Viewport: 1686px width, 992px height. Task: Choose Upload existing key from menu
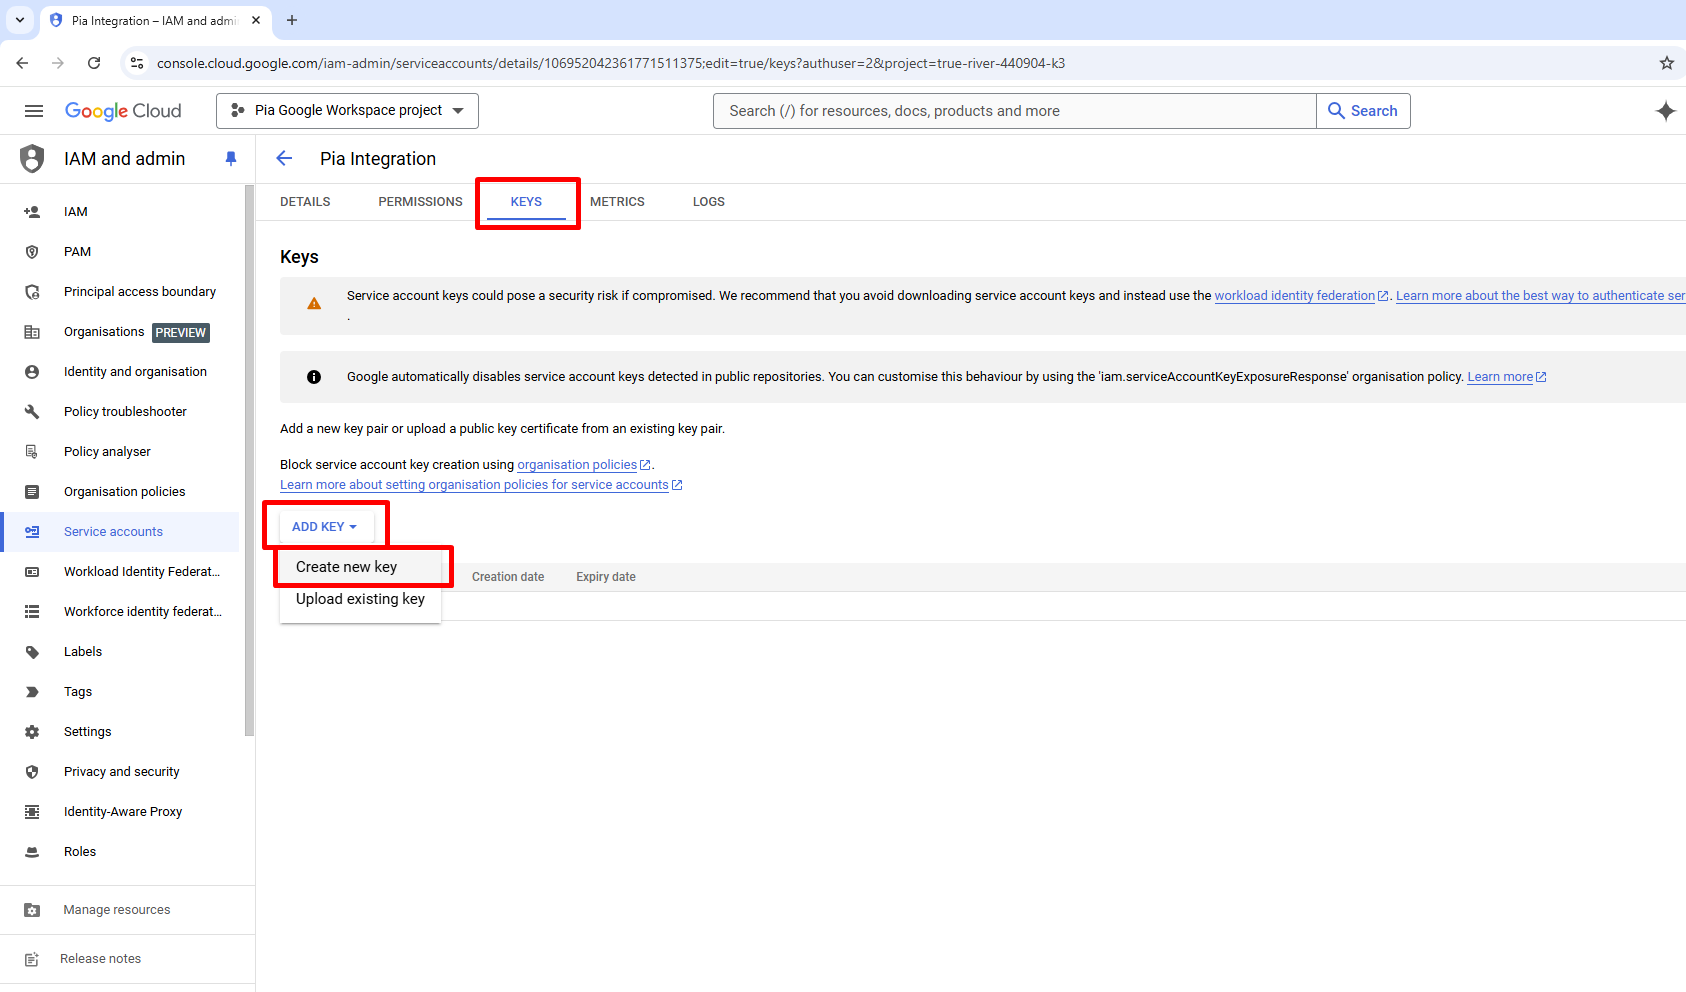360,599
